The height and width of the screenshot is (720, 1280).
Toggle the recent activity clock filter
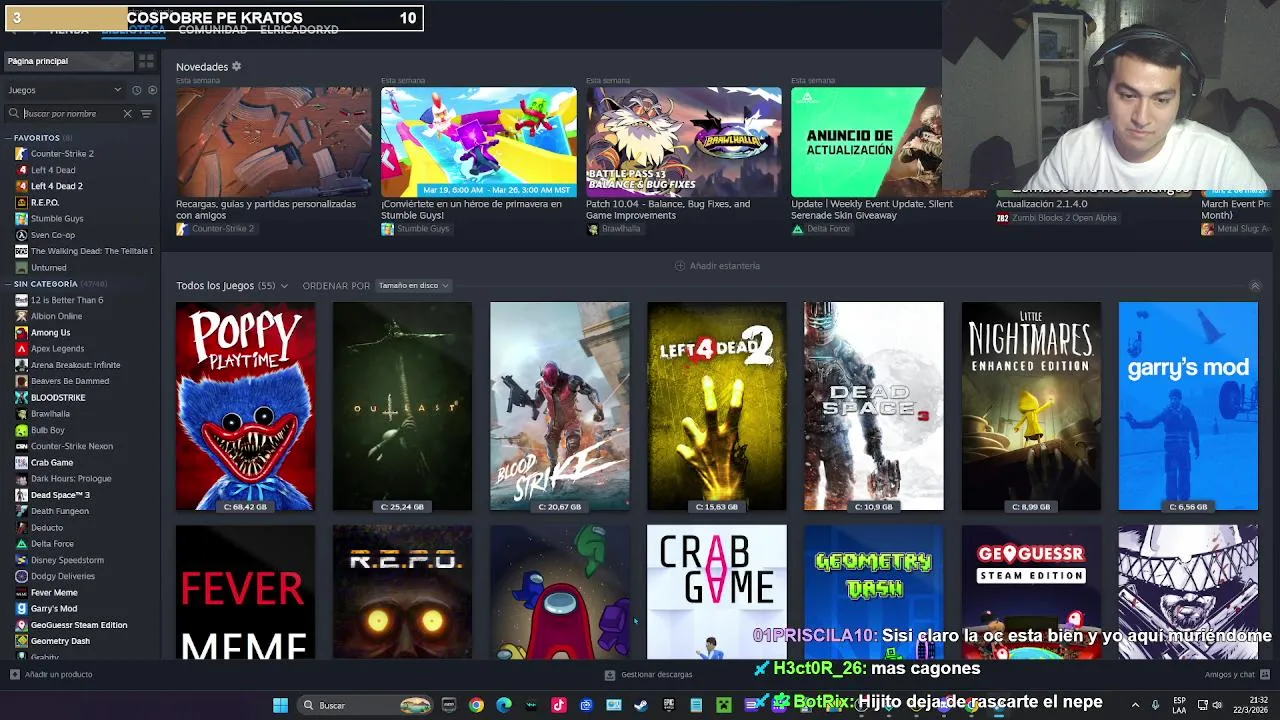pos(137,90)
